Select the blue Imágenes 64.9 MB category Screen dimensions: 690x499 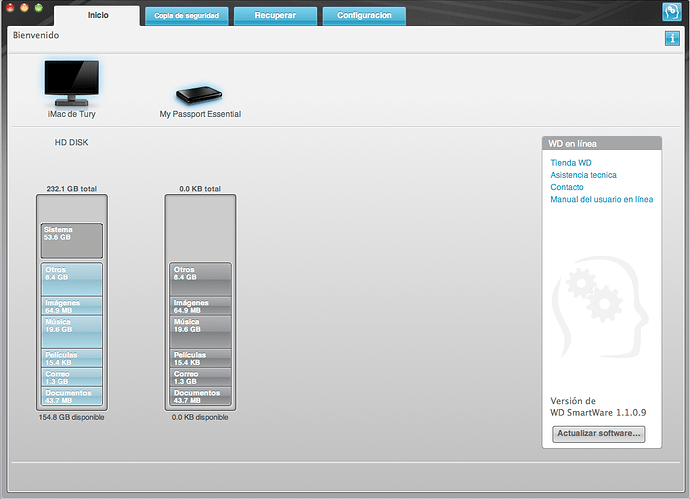click(72, 306)
